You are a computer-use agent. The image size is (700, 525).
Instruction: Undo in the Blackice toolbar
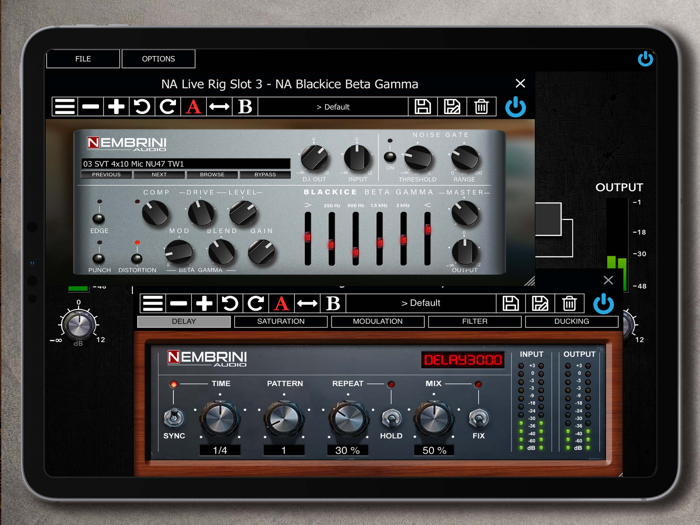(142, 107)
